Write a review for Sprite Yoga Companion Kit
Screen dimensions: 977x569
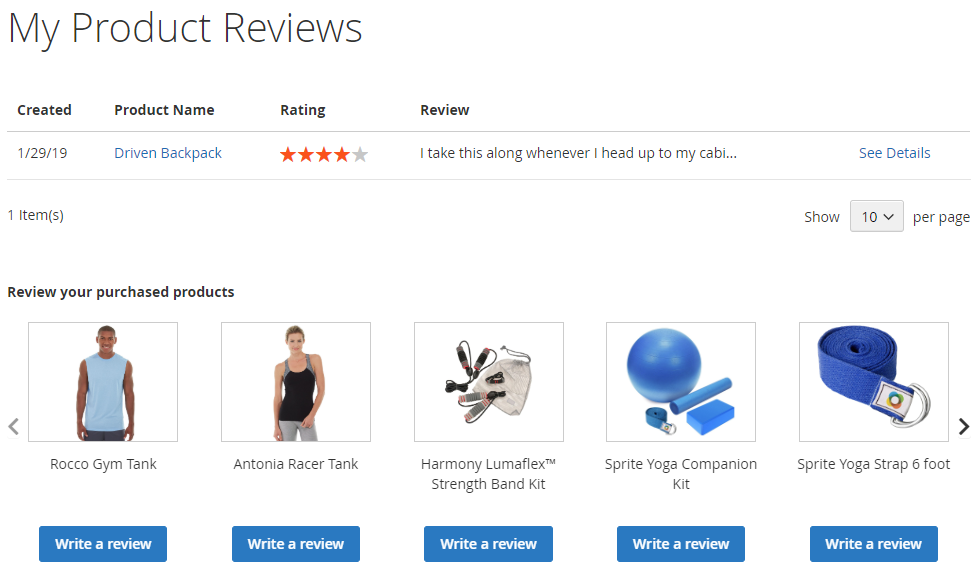point(681,544)
